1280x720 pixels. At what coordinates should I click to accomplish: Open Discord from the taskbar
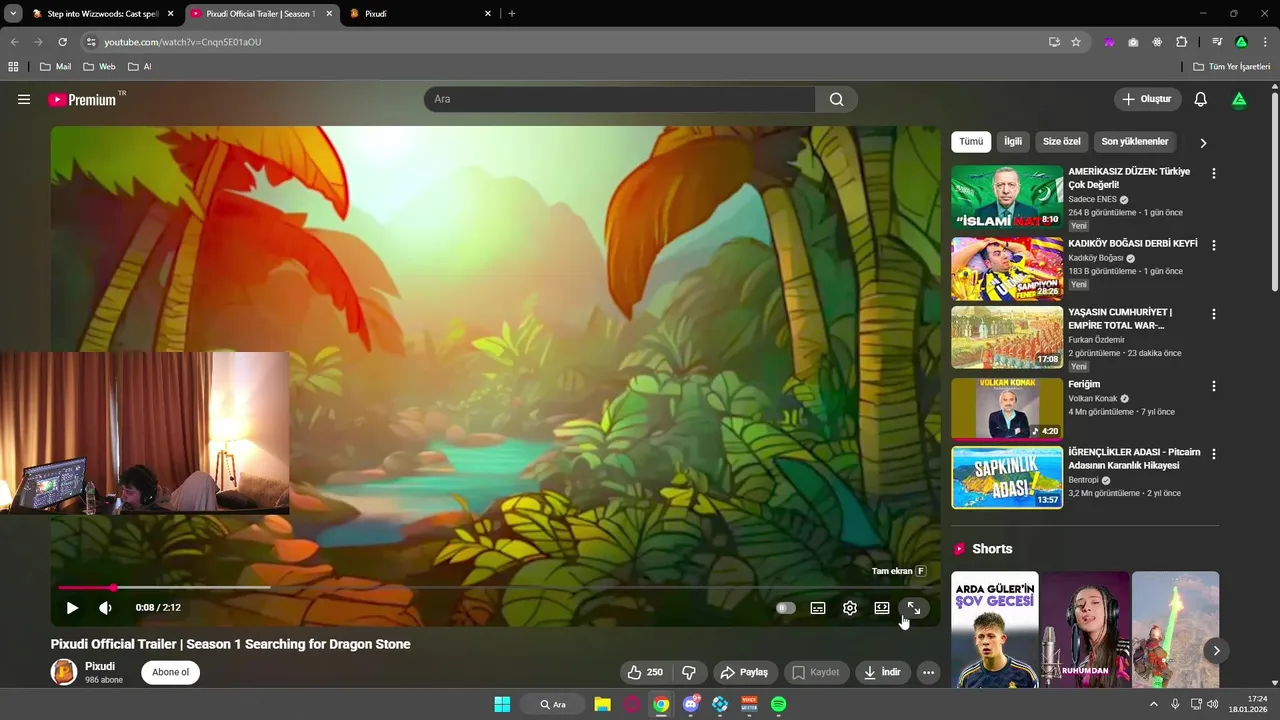[690, 704]
